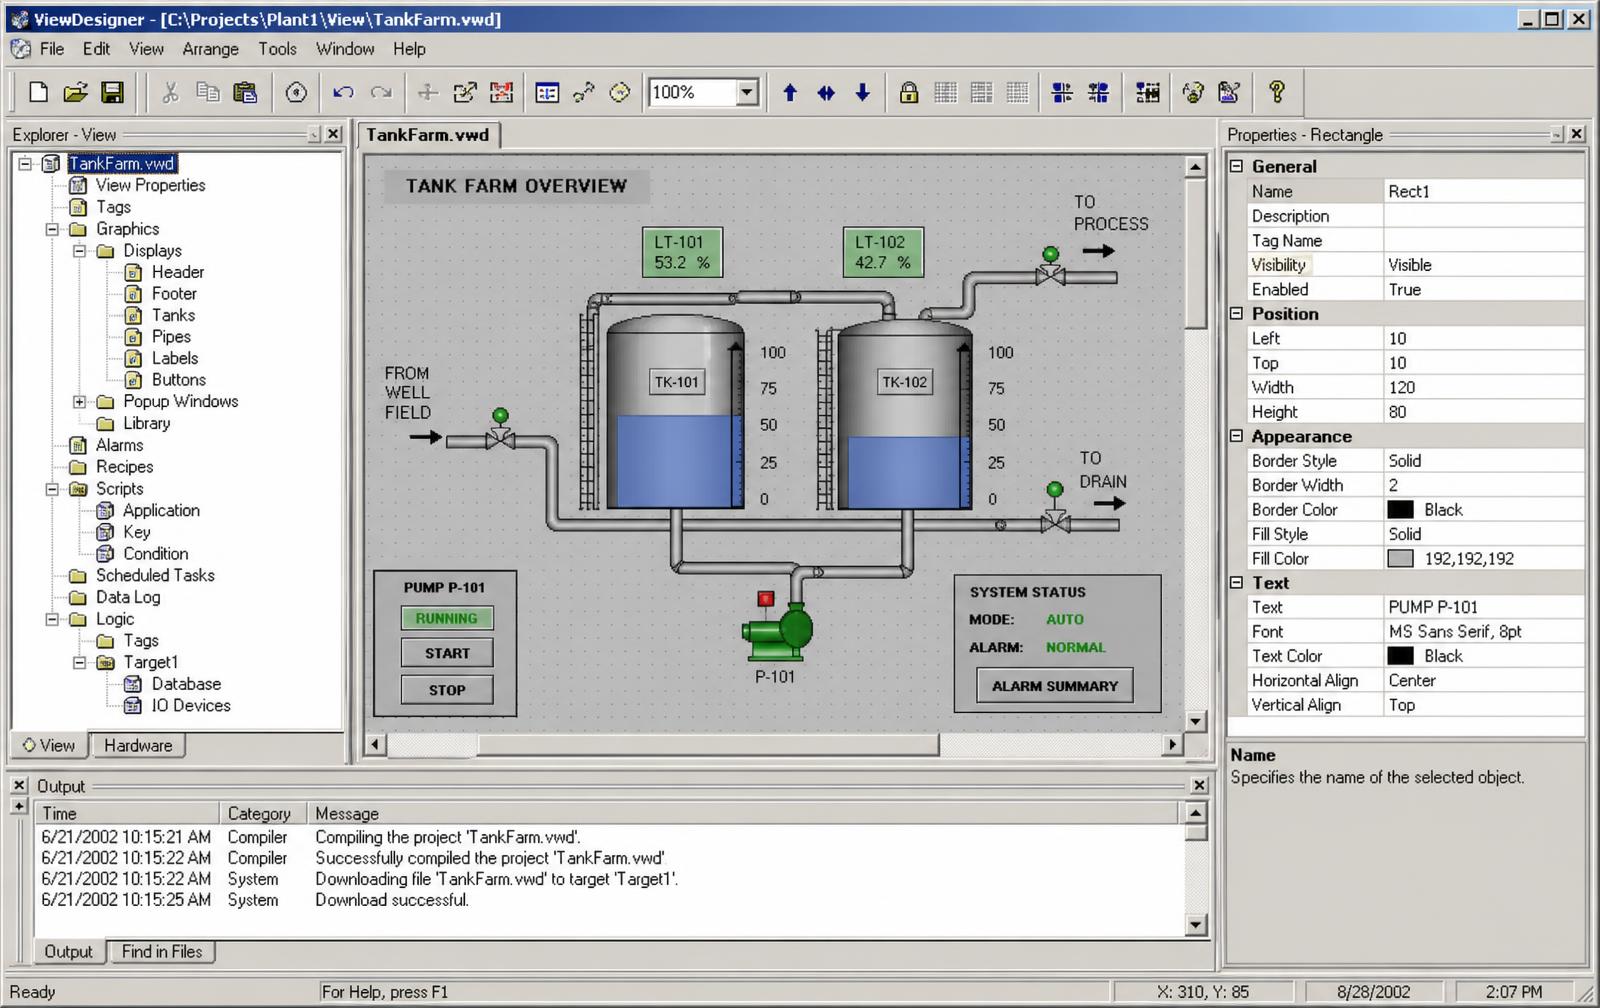Click the Paste clipboard icon
Image resolution: width=1600 pixels, height=1008 pixels.
pos(245,93)
